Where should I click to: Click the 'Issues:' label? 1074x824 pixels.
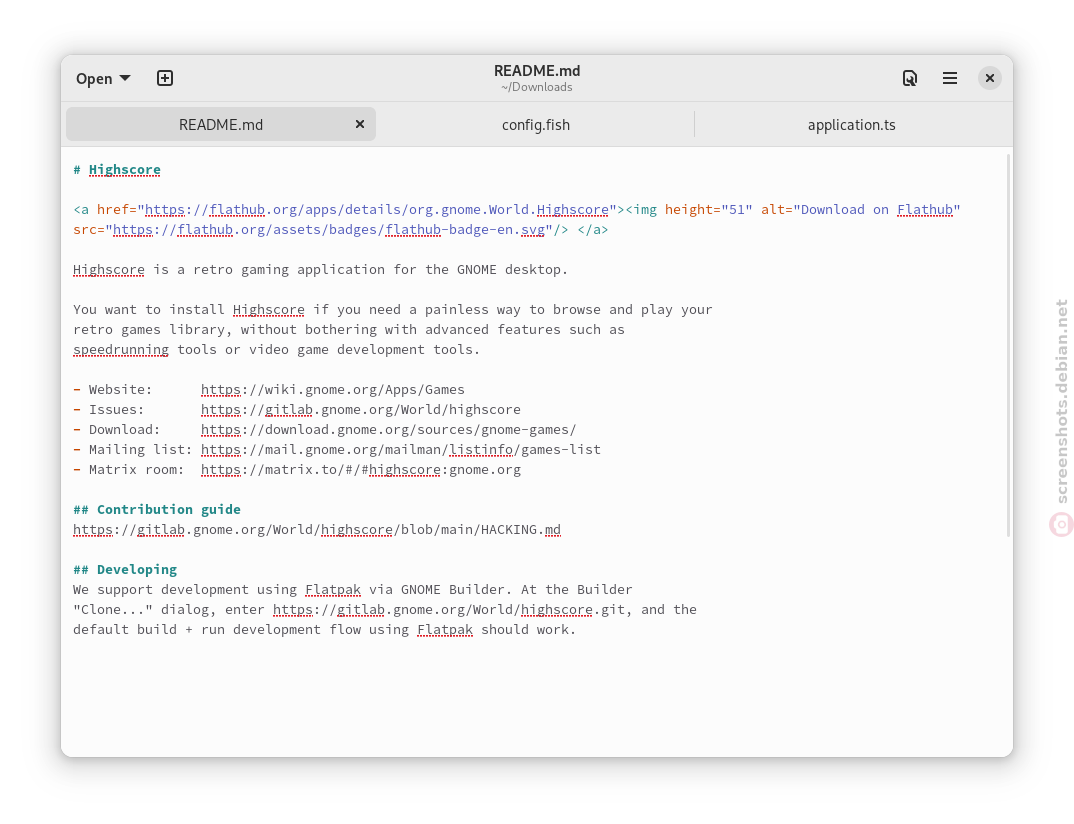(x=116, y=410)
